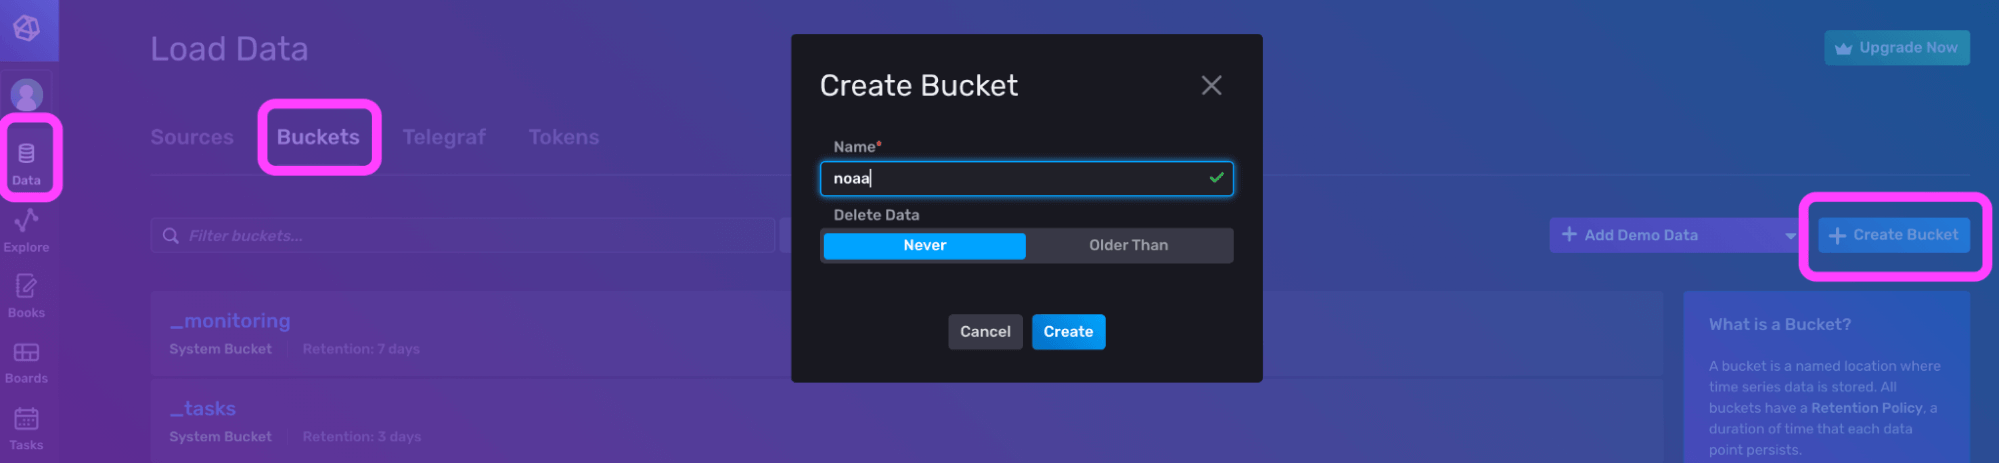This screenshot has height=463, width=1999.
Task: Switch to the Buckets tab
Action: click(x=318, y=137)
